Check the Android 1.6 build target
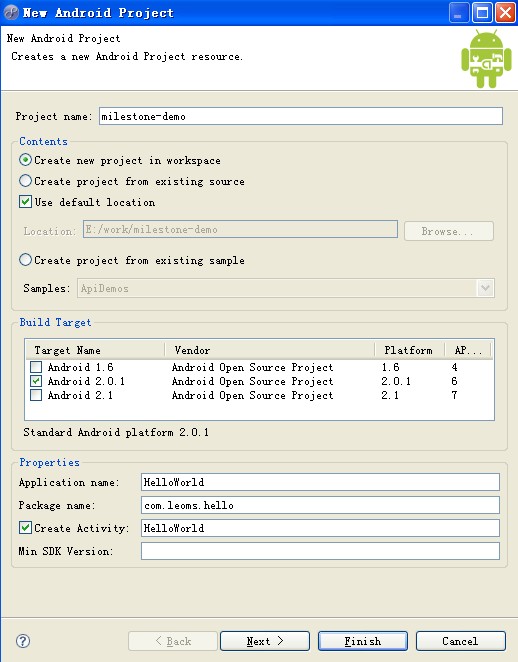Viewport: 518px width, 662px height. [x=36, y=366]
